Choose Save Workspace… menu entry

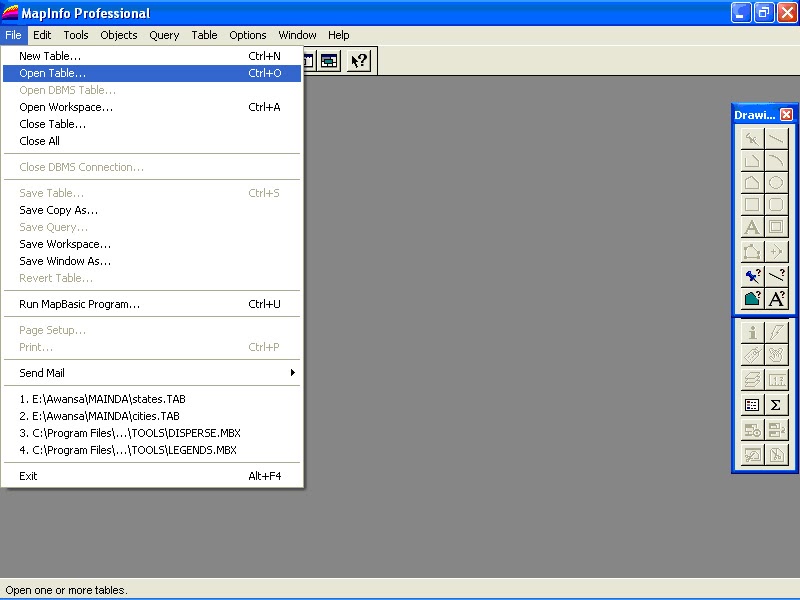(152, 244)
